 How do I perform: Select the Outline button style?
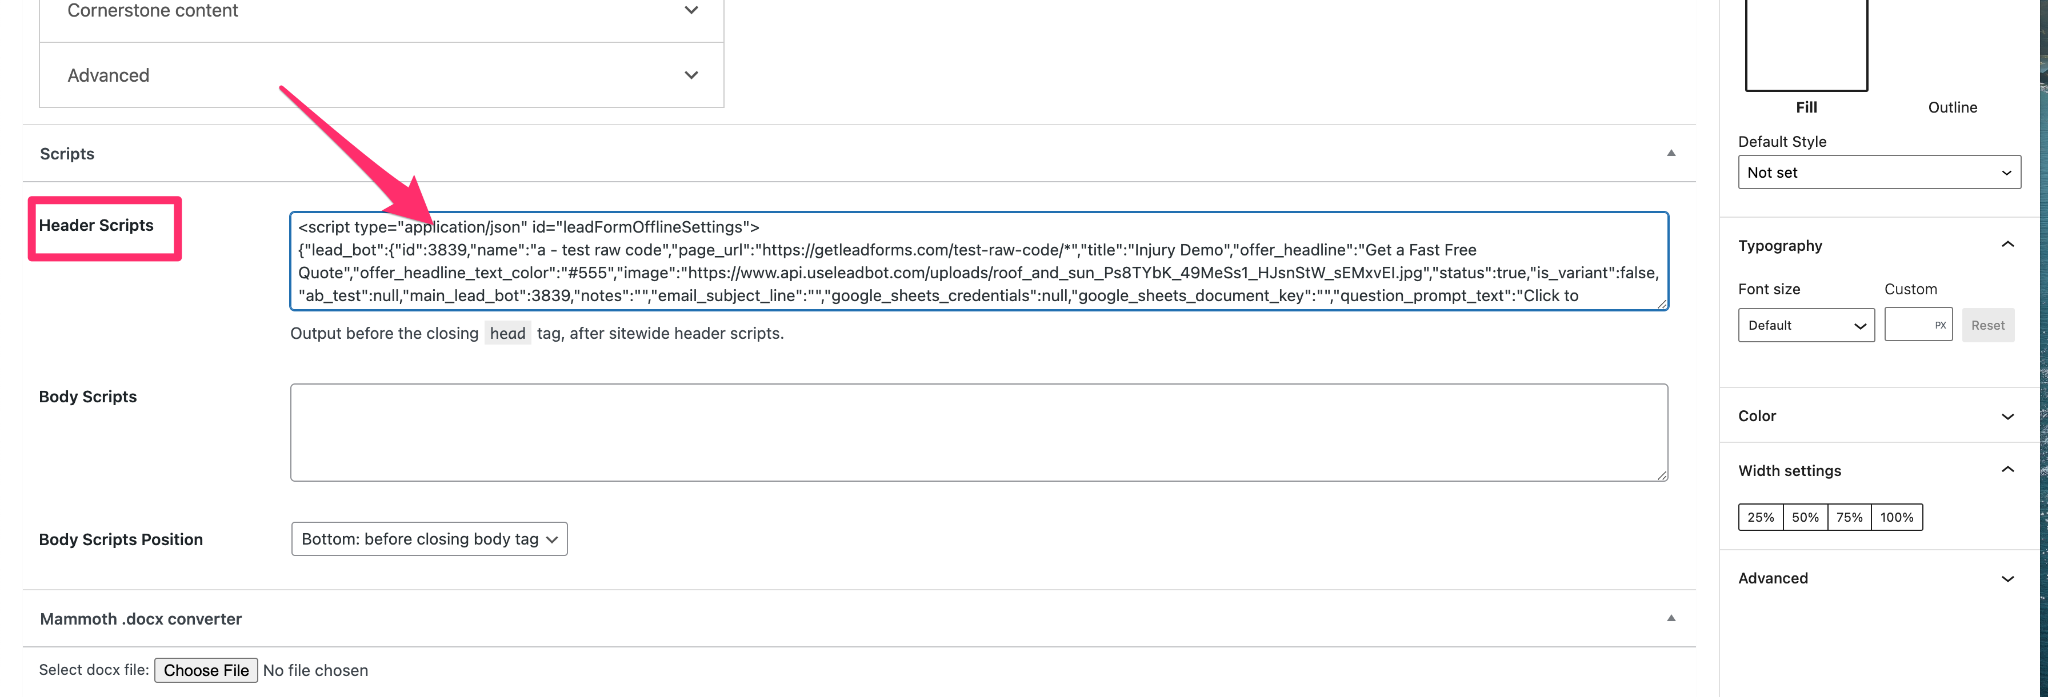[1952, 107]
